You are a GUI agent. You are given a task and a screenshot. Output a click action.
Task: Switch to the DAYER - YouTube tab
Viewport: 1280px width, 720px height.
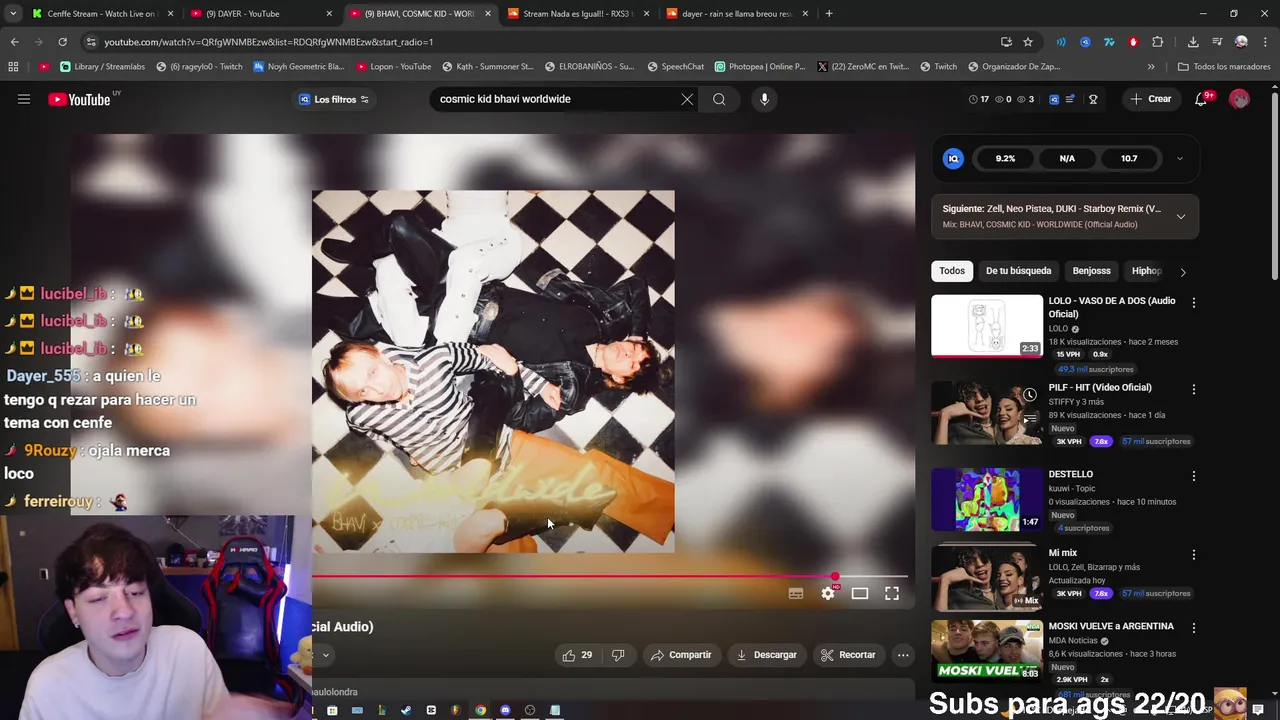click(260, 14)
